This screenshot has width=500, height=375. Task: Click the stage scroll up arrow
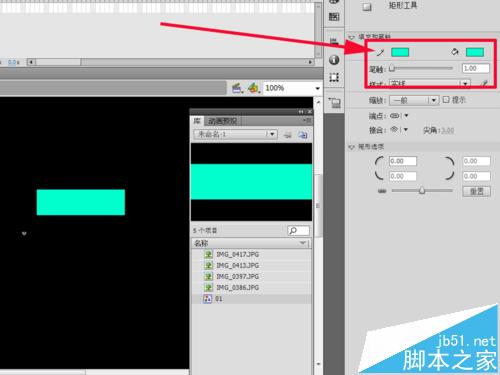(318, 102)
